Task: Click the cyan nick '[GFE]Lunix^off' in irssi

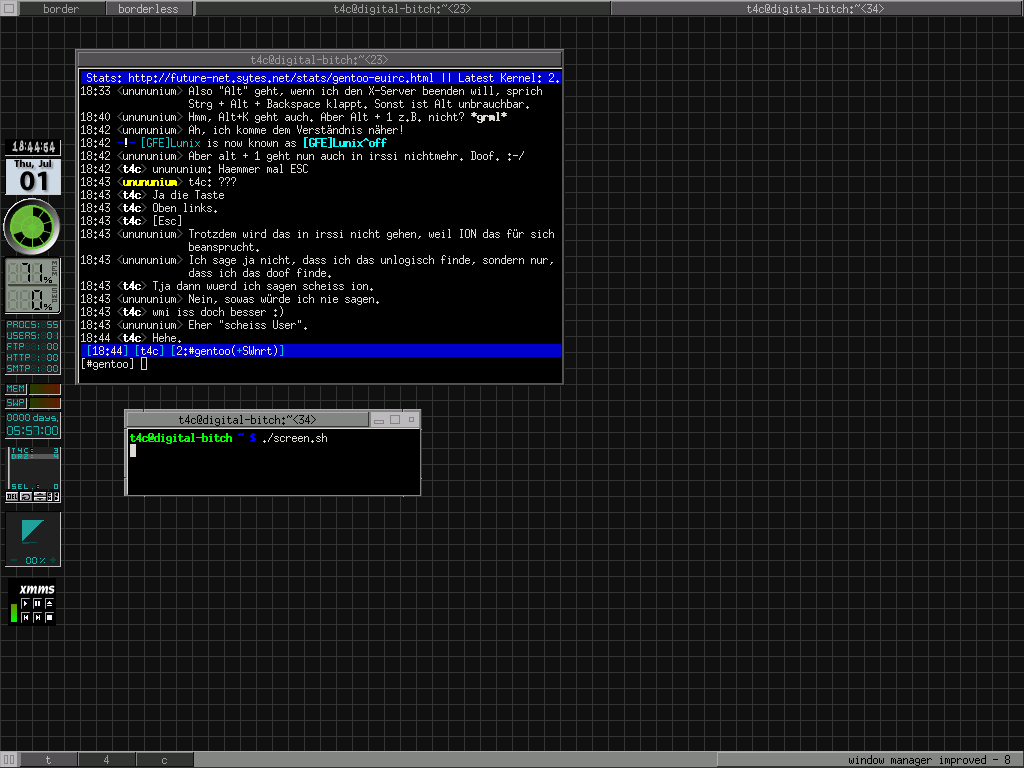Action: point(344,142)
